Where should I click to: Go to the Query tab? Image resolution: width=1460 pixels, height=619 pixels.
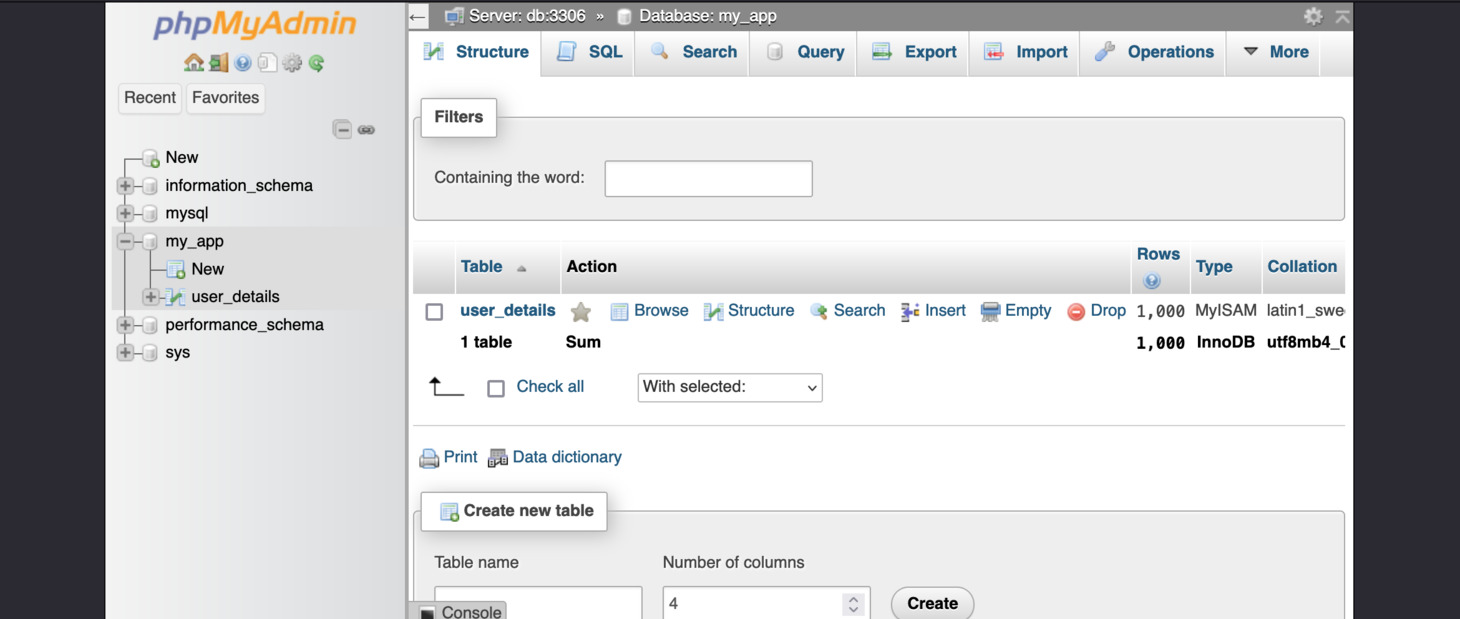coord(804,52)
